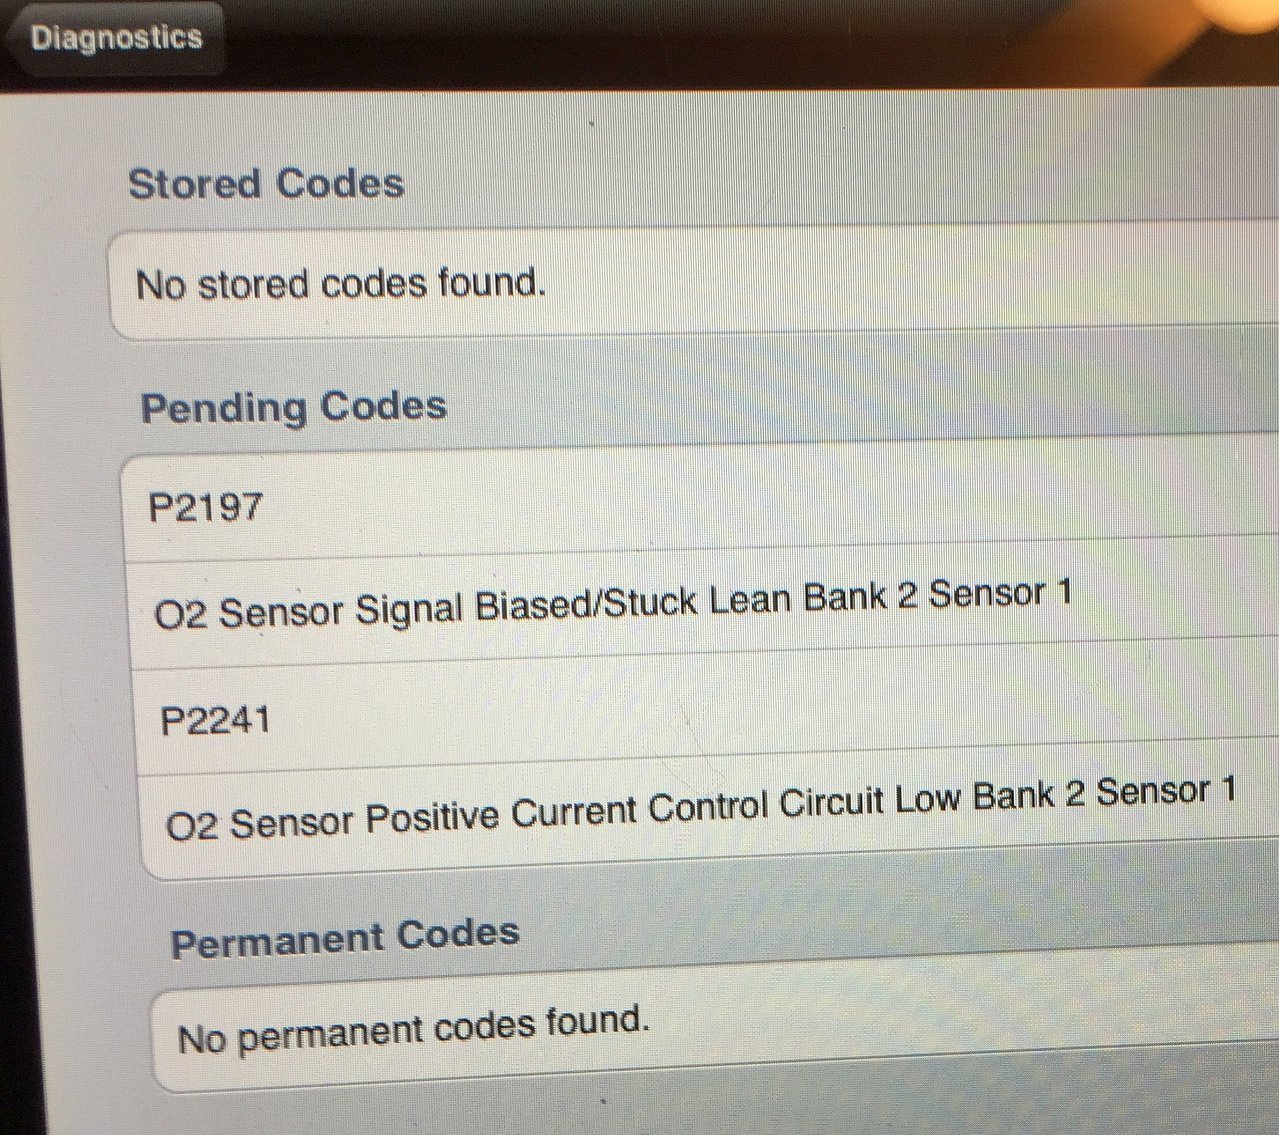Screen dimensions: 1279x1135
Task: Click the left arrow tip of Diagnostics button
Action: (12, 40)
